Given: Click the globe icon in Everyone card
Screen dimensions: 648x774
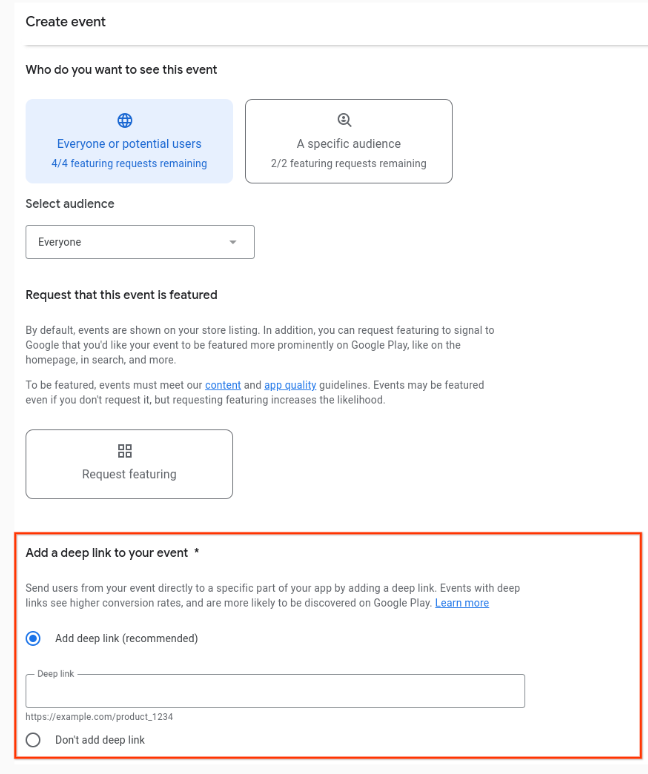Looking at the screenshot, I should coord(125,120).
